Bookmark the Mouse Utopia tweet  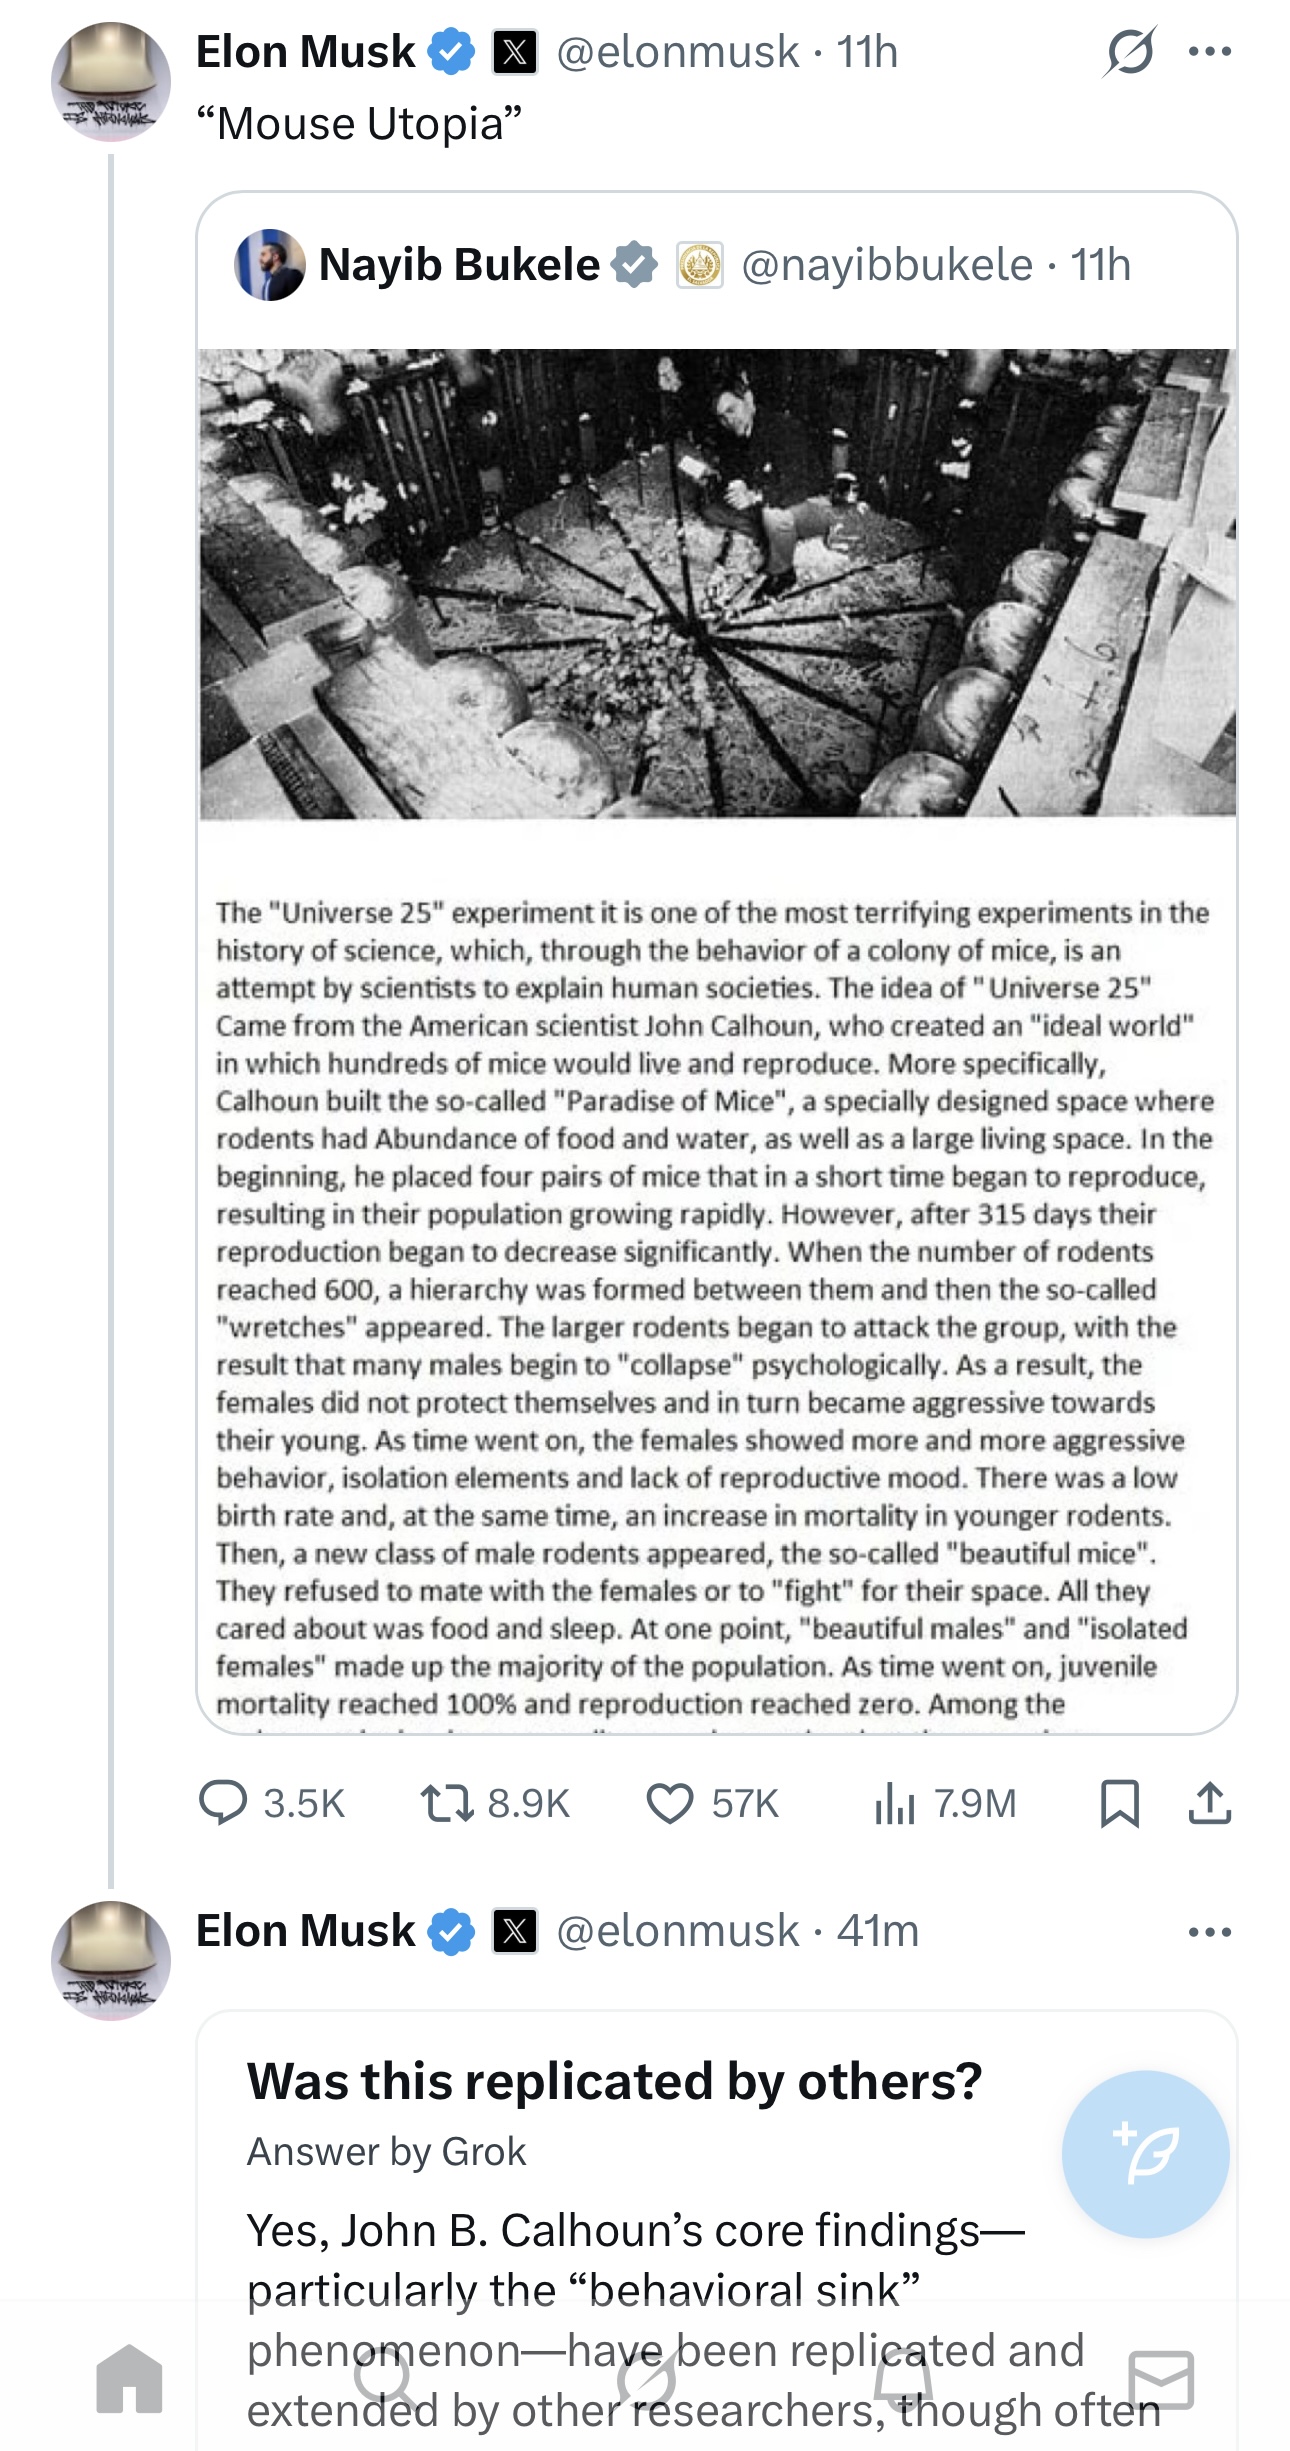(x=1119, y=1803)
